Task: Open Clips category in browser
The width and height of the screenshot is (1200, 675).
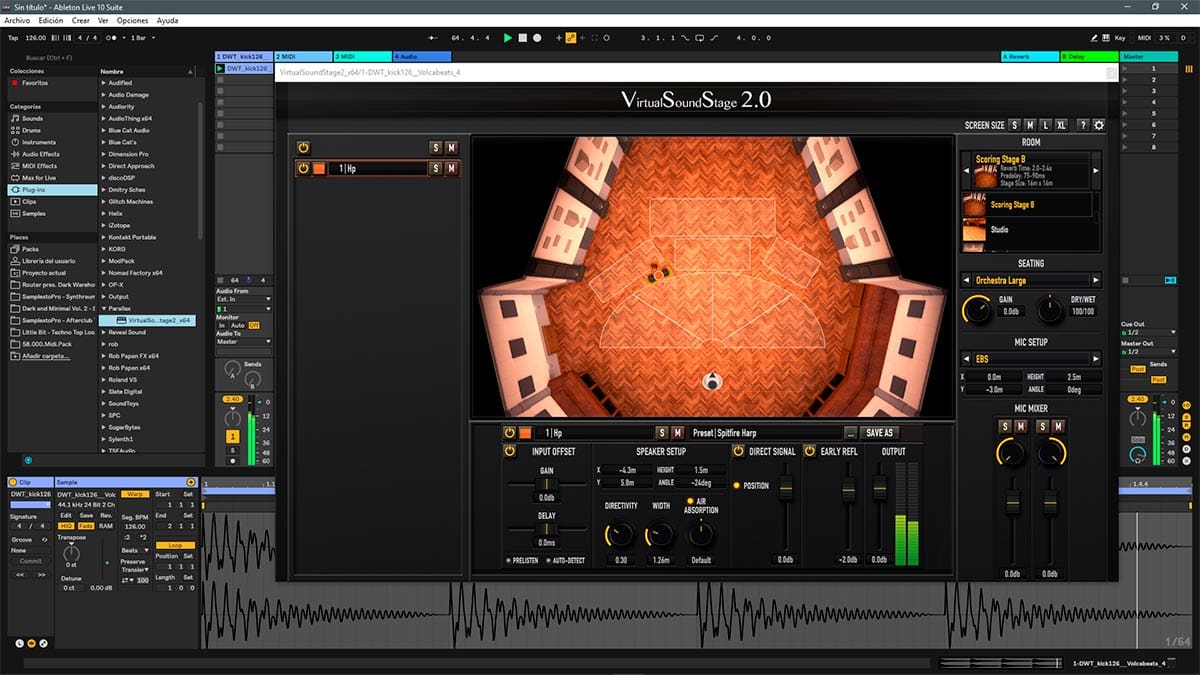Action: tap(28, 201)
